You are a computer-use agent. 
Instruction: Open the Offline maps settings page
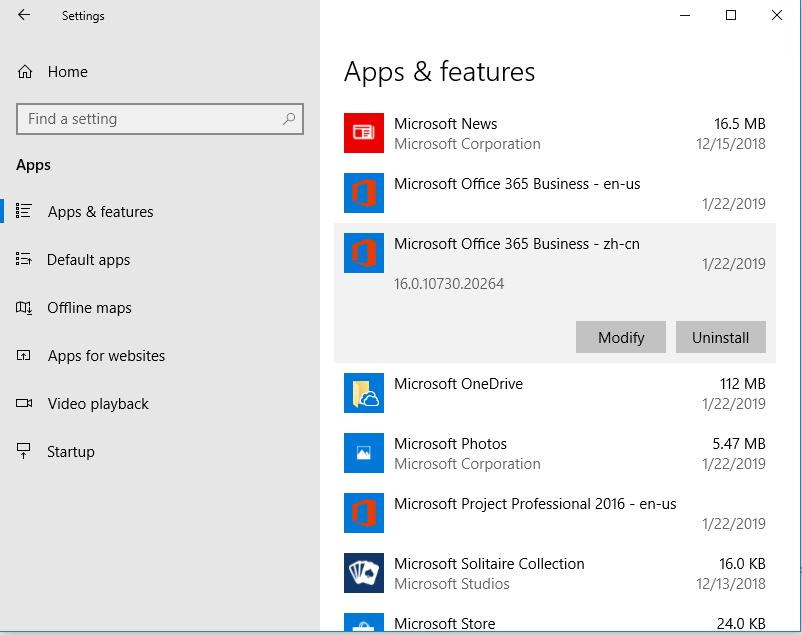(89, 308)
